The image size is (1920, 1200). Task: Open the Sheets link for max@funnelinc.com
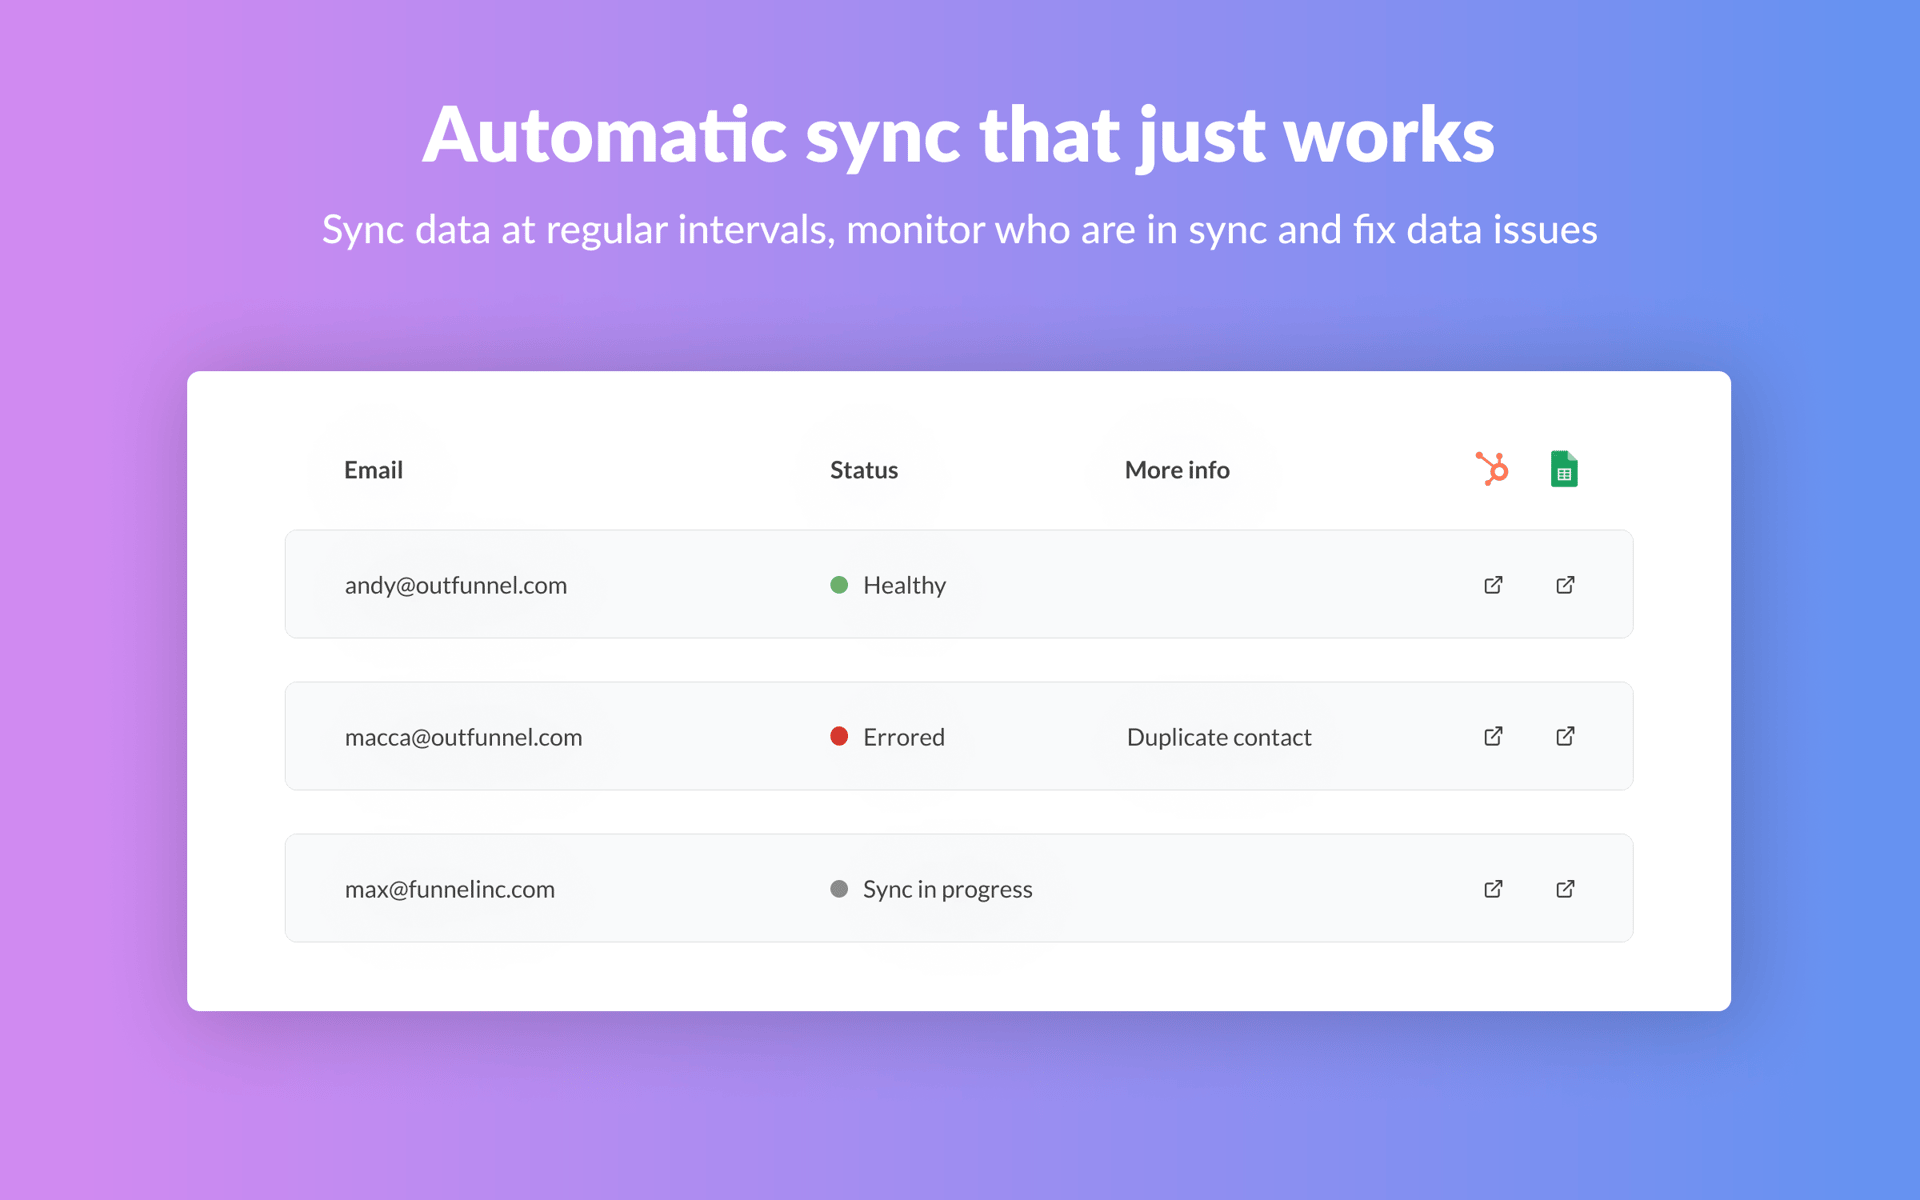1565,888
